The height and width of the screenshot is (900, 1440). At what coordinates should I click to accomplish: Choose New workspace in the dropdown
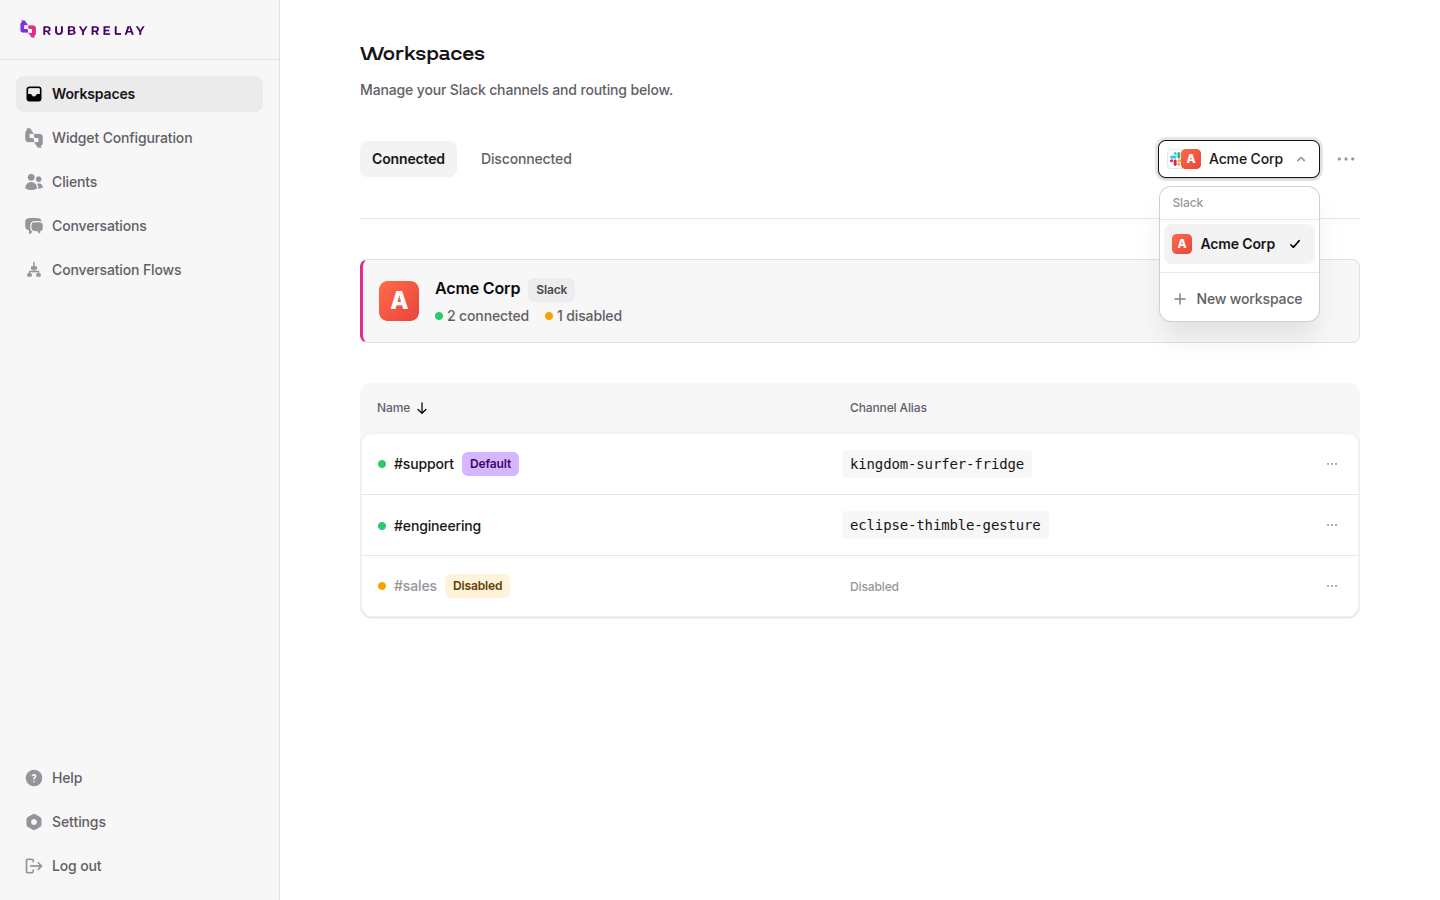tap(1239, 299)
